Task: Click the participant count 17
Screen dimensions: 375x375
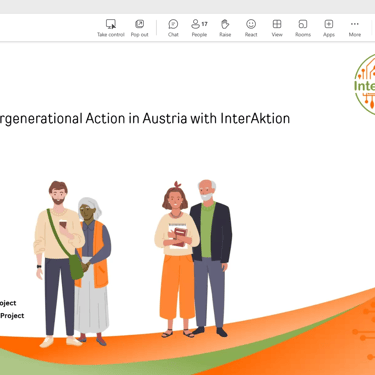Action: [x=204, y=24]
